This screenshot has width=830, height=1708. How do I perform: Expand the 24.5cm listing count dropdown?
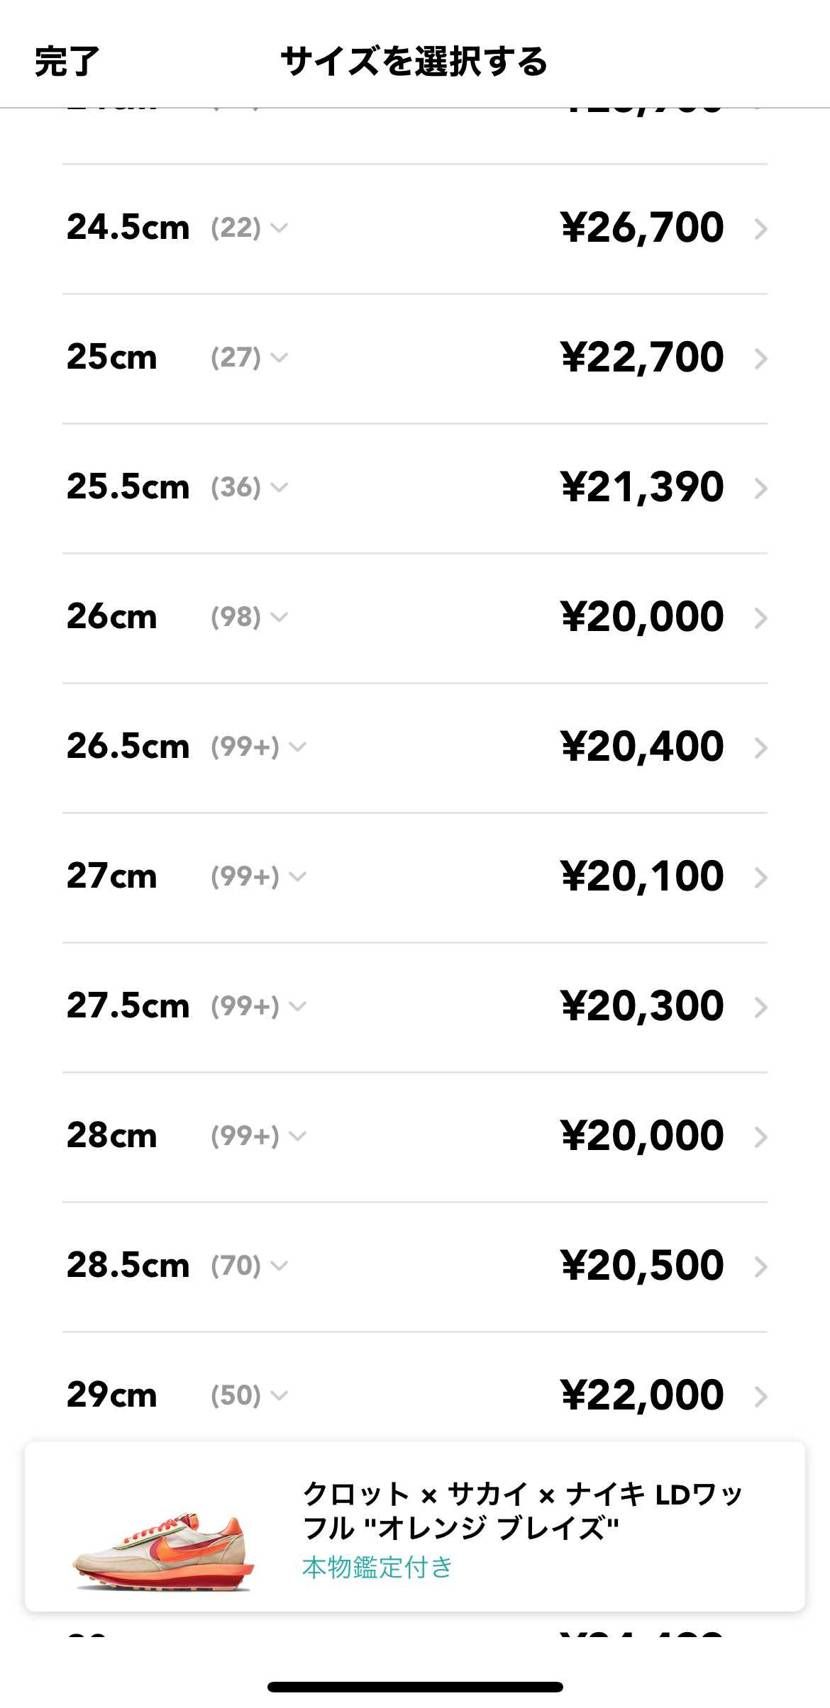tap(279, 228)
